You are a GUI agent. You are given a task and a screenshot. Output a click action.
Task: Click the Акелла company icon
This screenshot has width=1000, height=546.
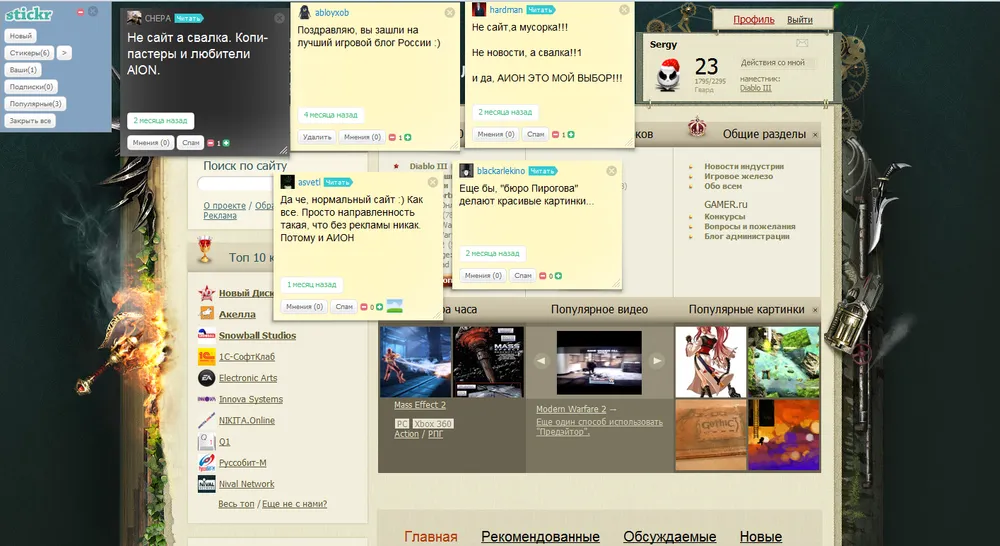coord(206,314)
